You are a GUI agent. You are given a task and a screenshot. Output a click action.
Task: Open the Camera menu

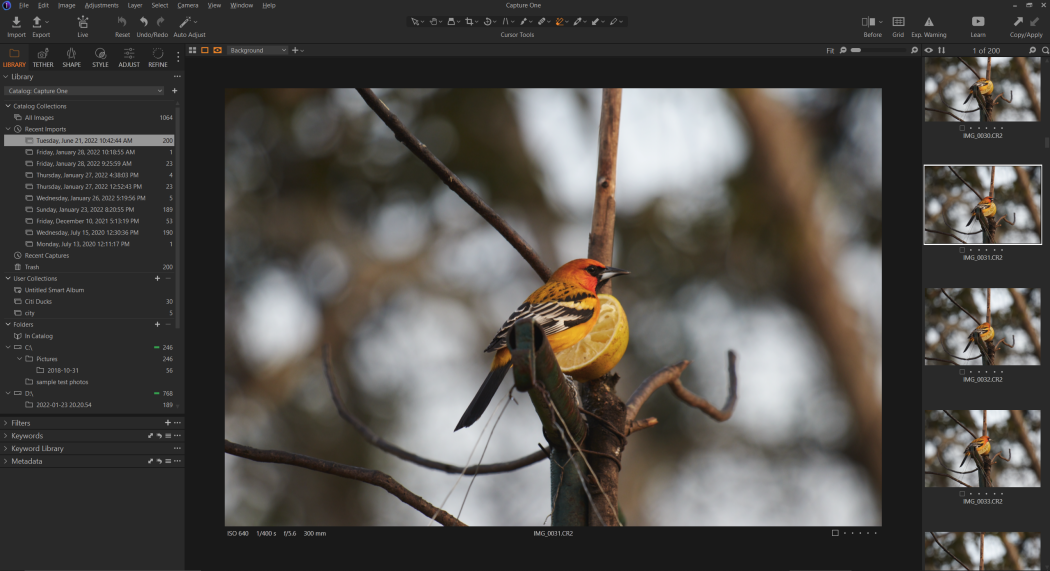pos(188,5)
